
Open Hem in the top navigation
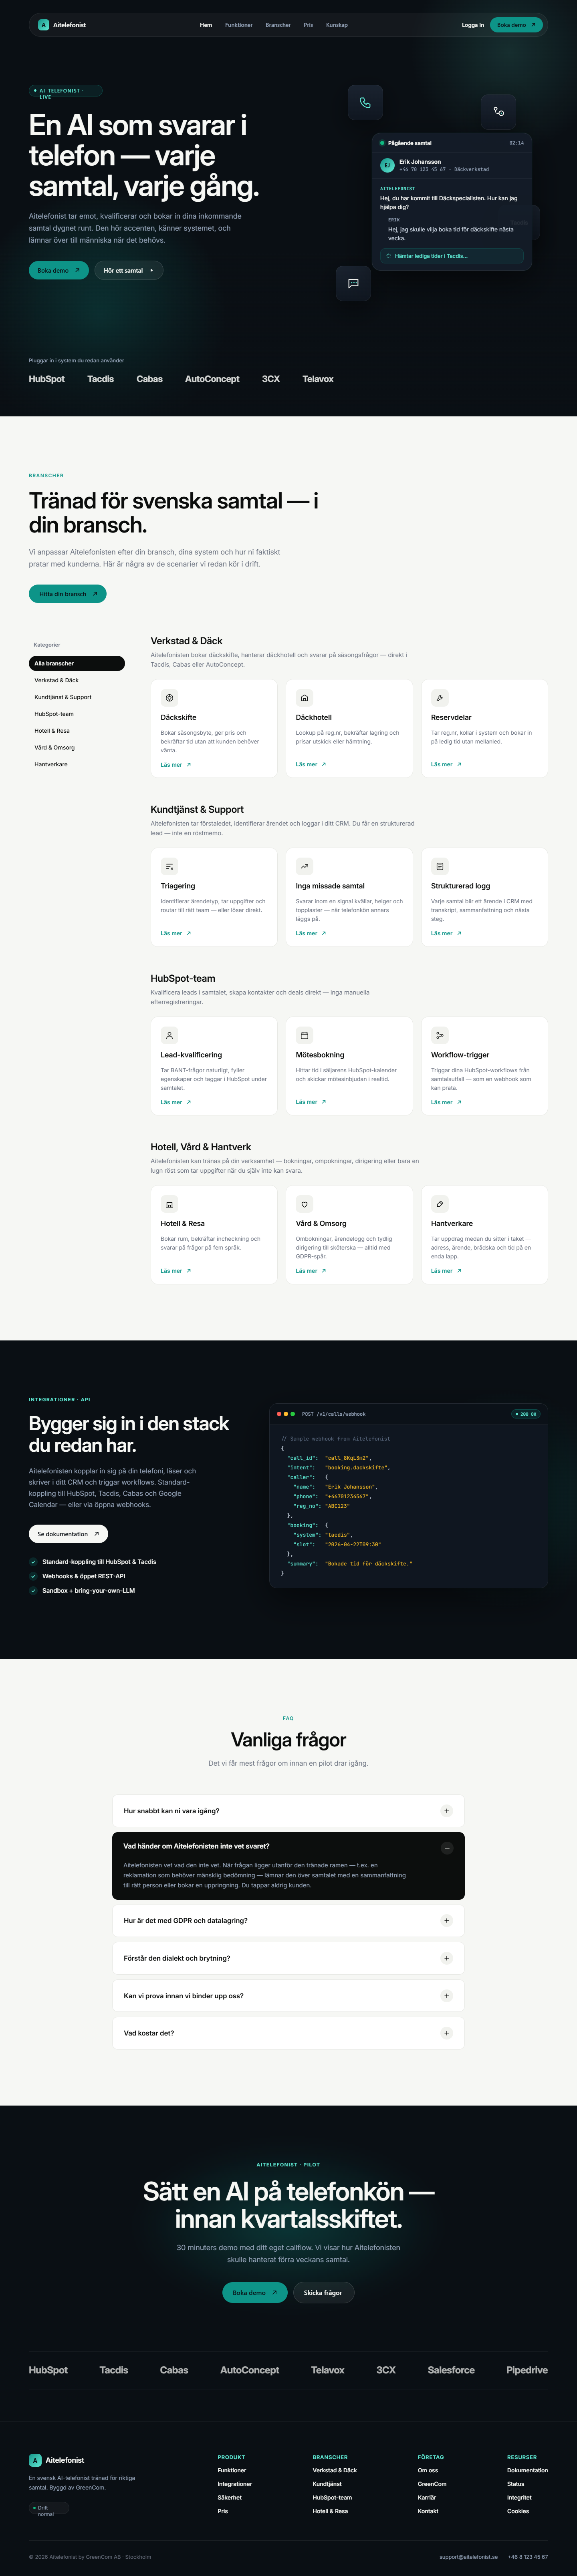point(206,25)
